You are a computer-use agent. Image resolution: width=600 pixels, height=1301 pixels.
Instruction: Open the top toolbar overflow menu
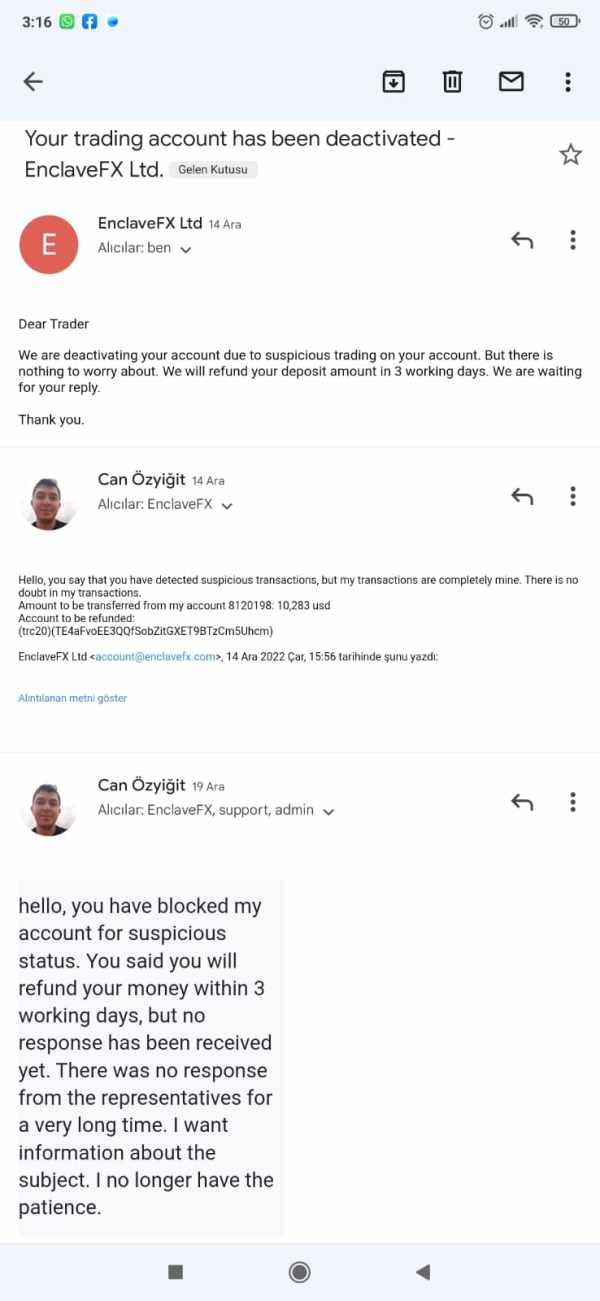(568, 82)
